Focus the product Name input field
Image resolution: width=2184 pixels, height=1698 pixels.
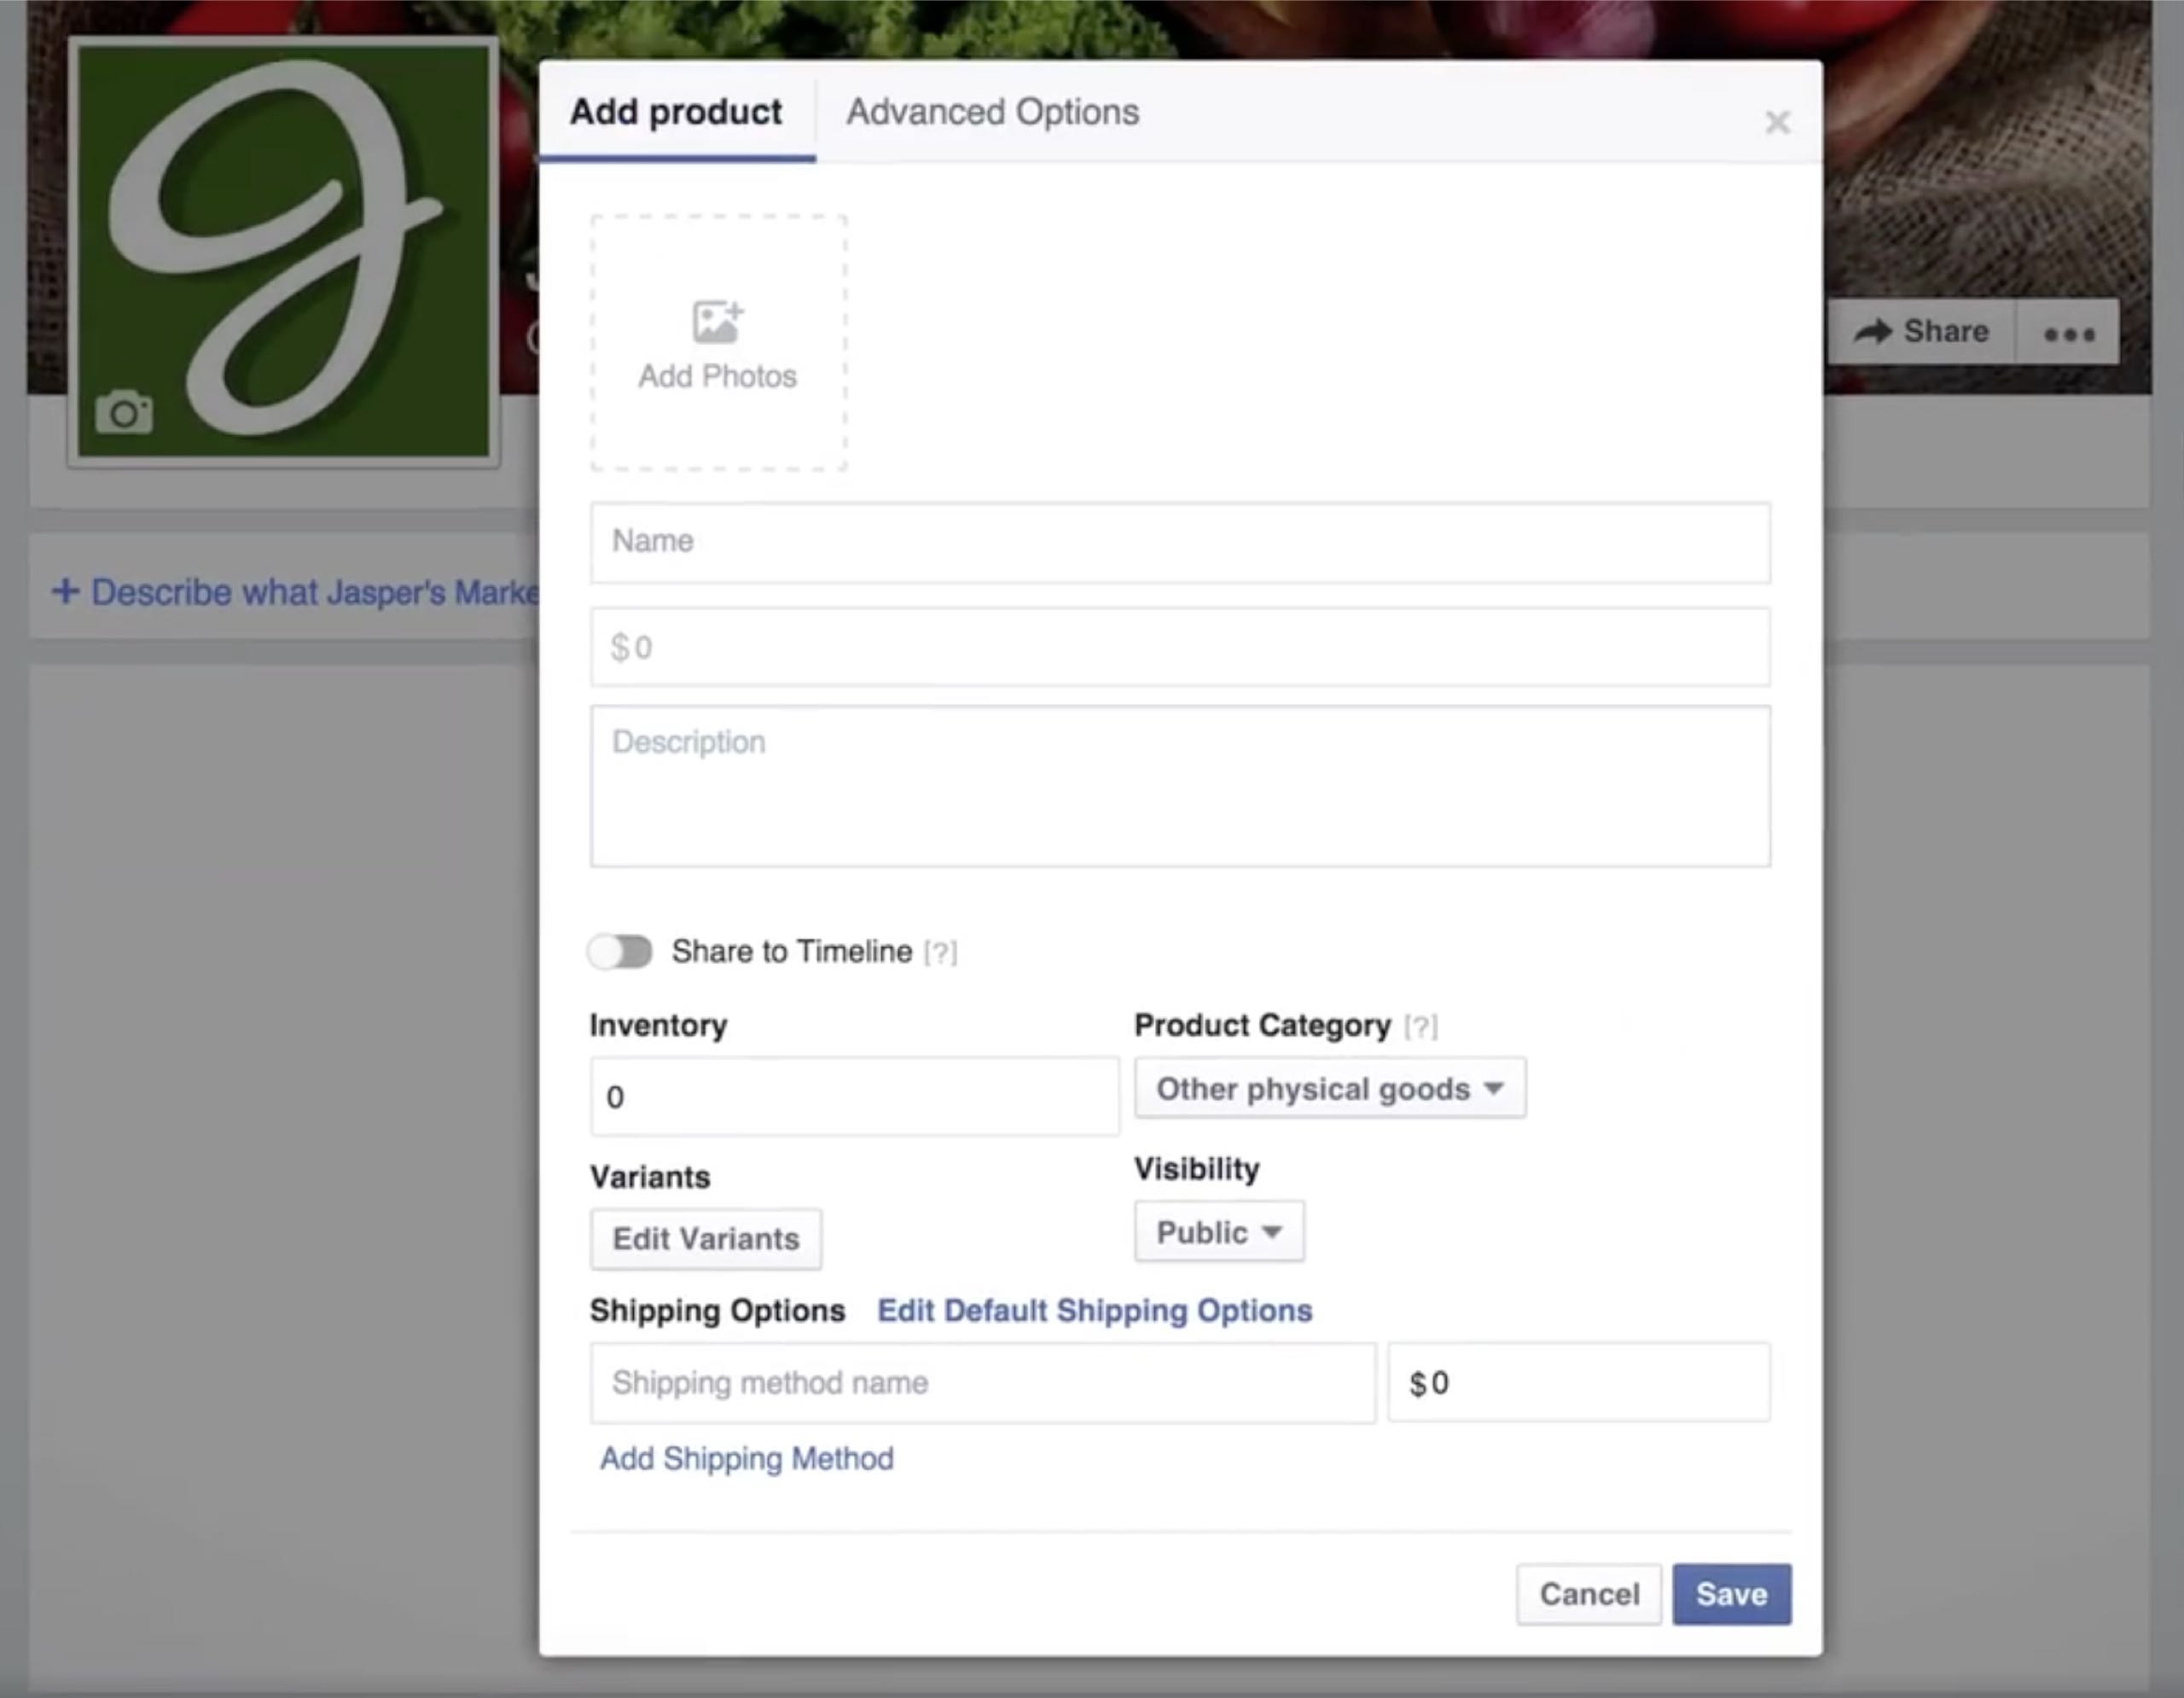click(1180, 542)
